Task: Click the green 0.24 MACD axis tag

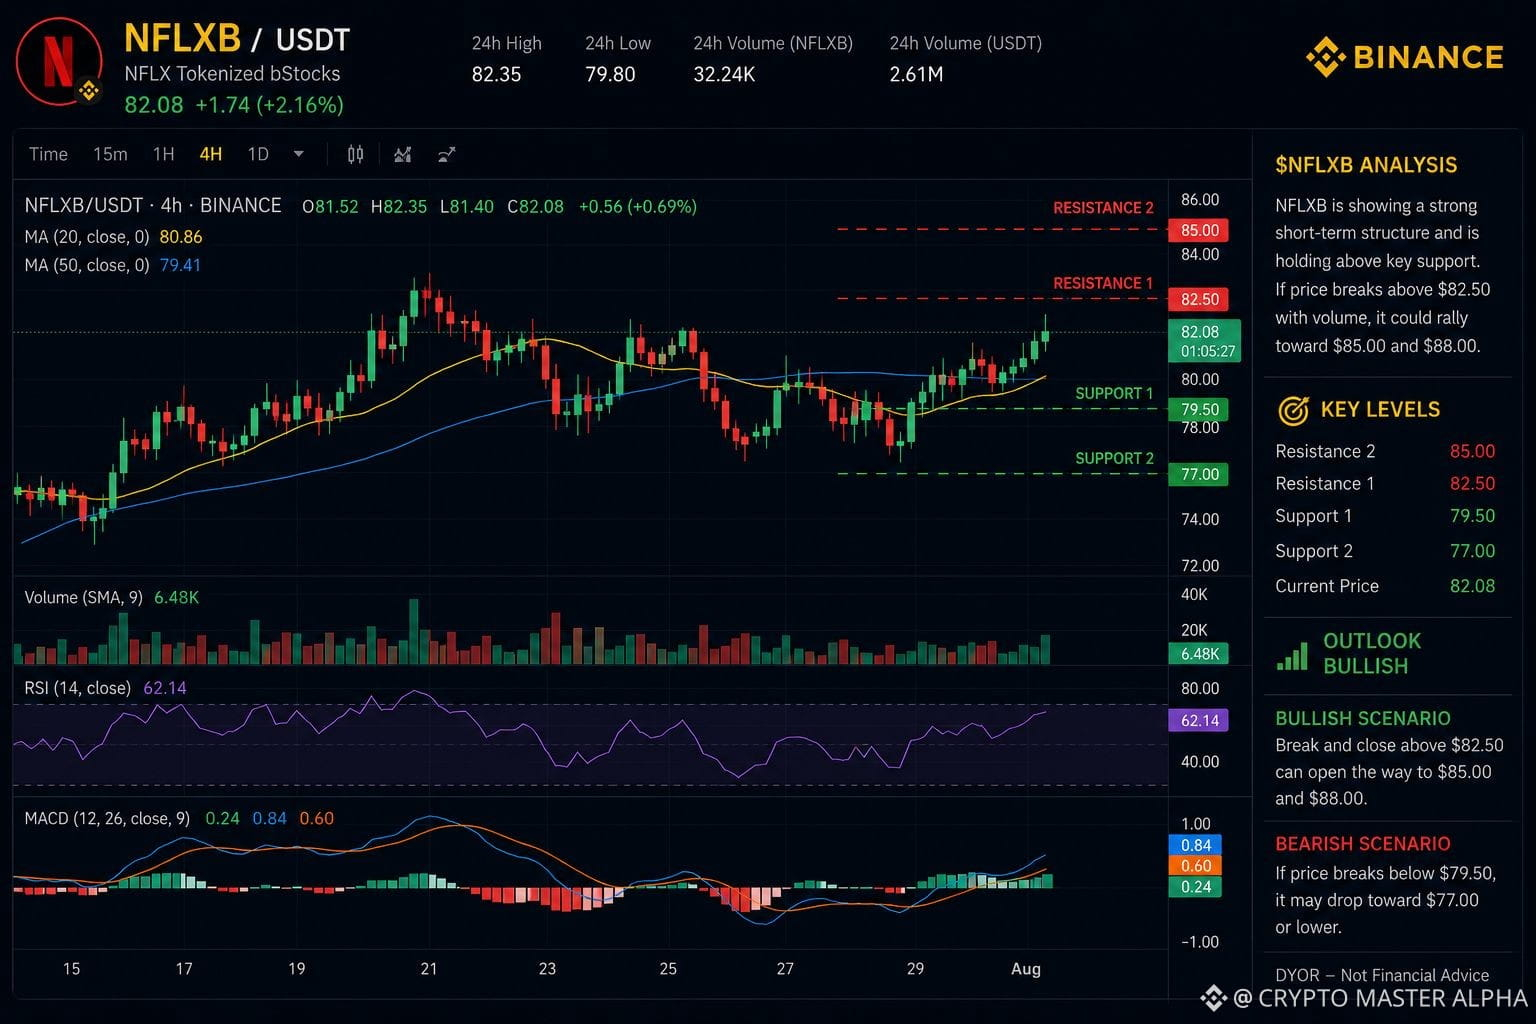Action: click(1195, 887)
